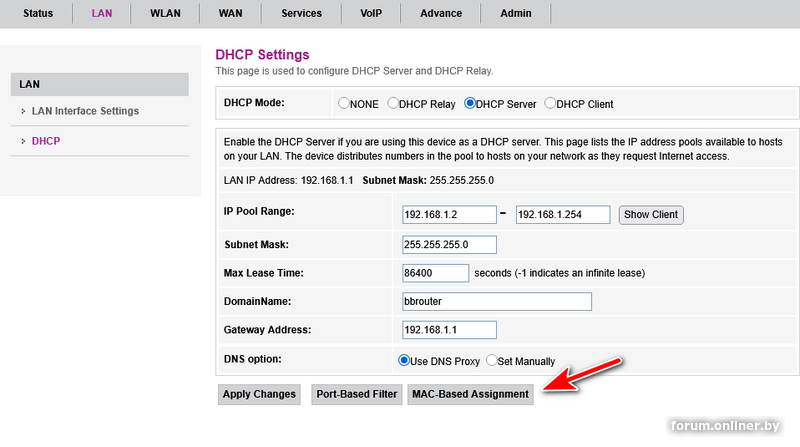Click the Max Lease Time field
The height and width of the screenshot is (447, 800).
click(x=434, y=273)
